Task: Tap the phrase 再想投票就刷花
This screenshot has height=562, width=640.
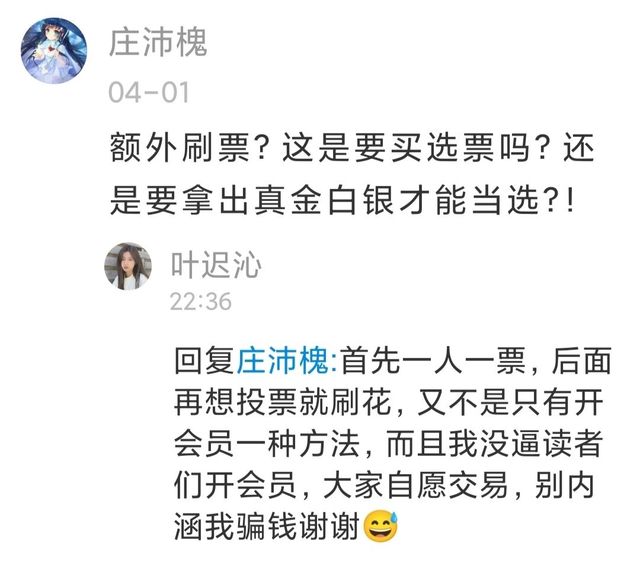Action: coord(282,402)
